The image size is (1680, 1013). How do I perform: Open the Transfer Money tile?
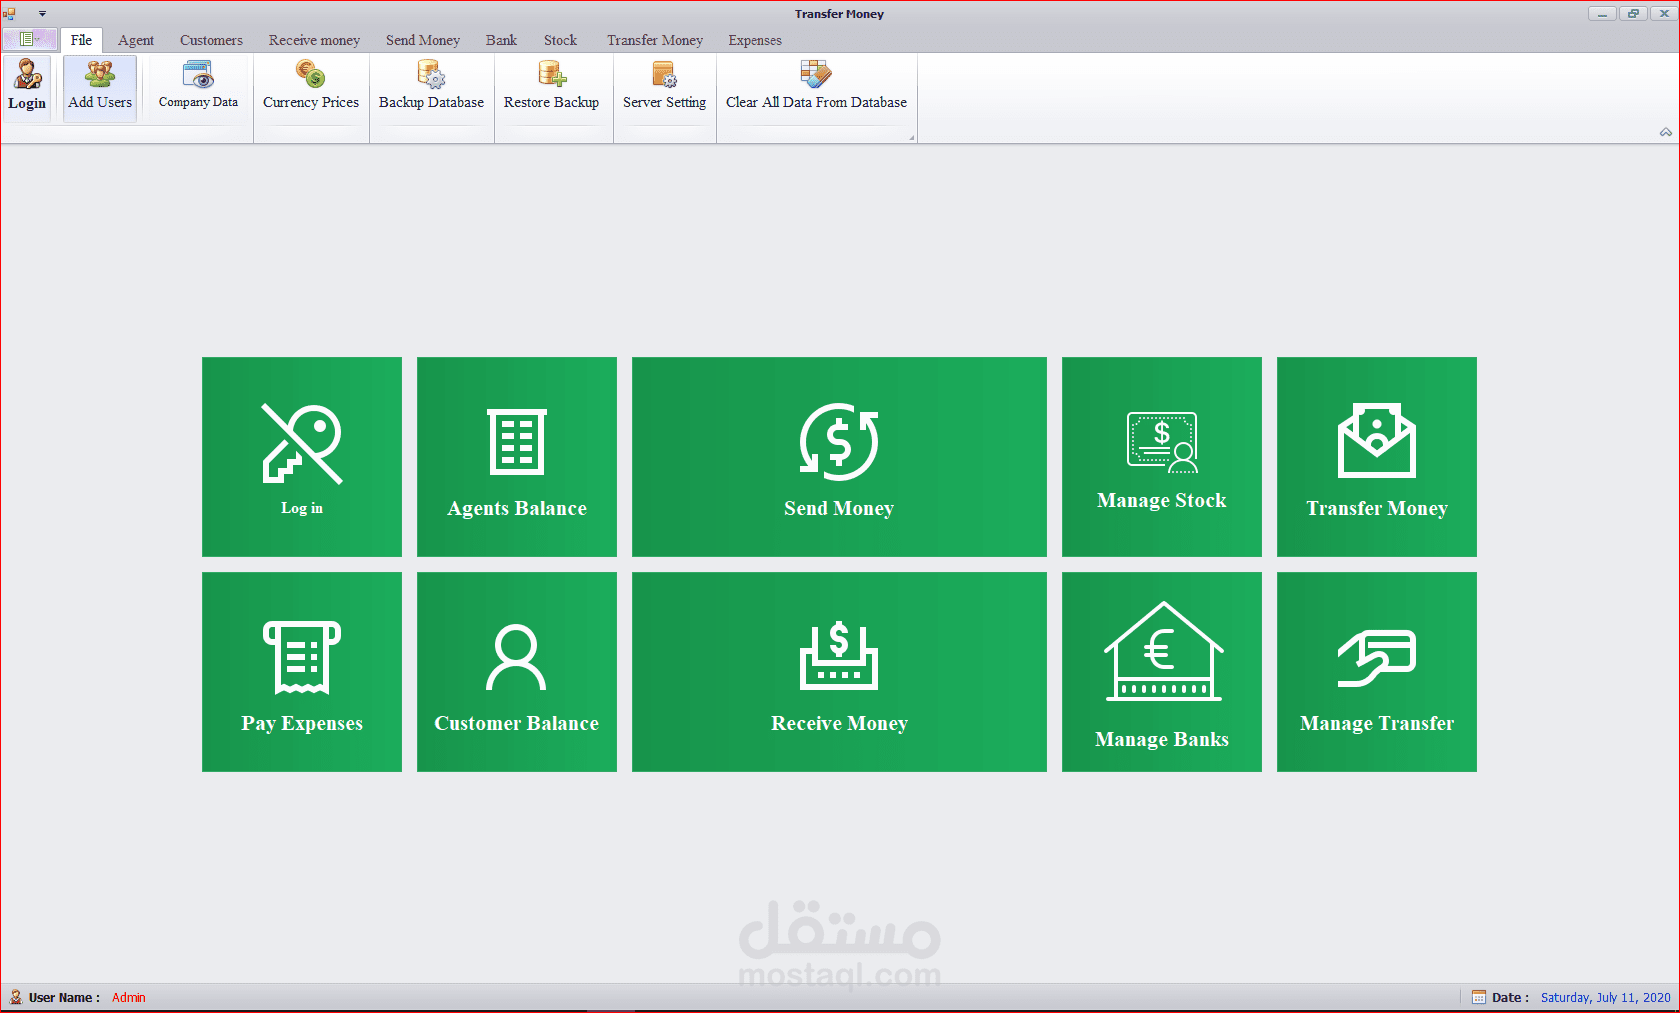click(x=1377, y=457)
